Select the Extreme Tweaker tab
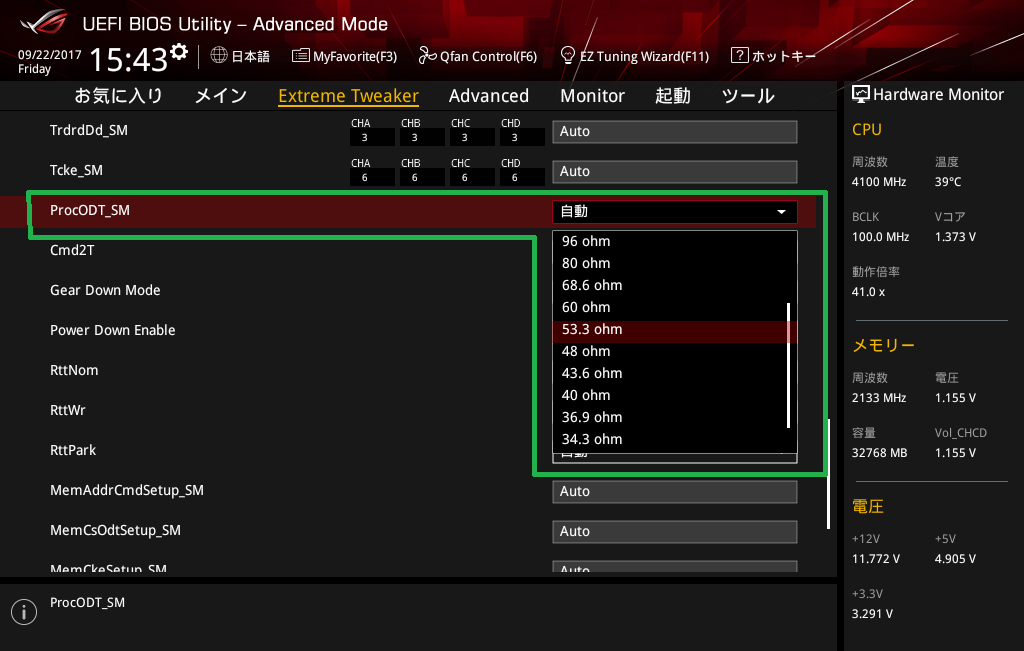The height and width of the screenshot is (651, 1024). tap(348, 96)
